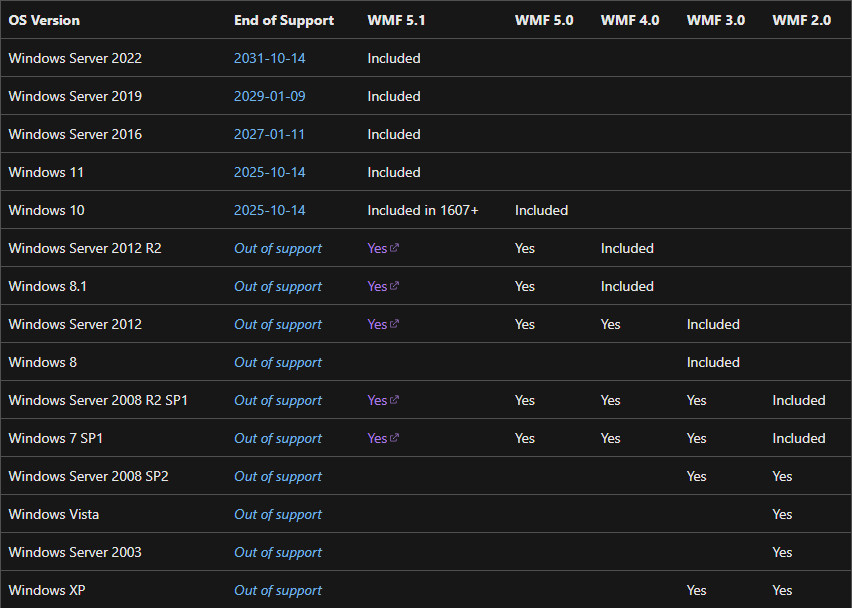Open Out of support link for Windows Server 2012 R2

point(278,248)
